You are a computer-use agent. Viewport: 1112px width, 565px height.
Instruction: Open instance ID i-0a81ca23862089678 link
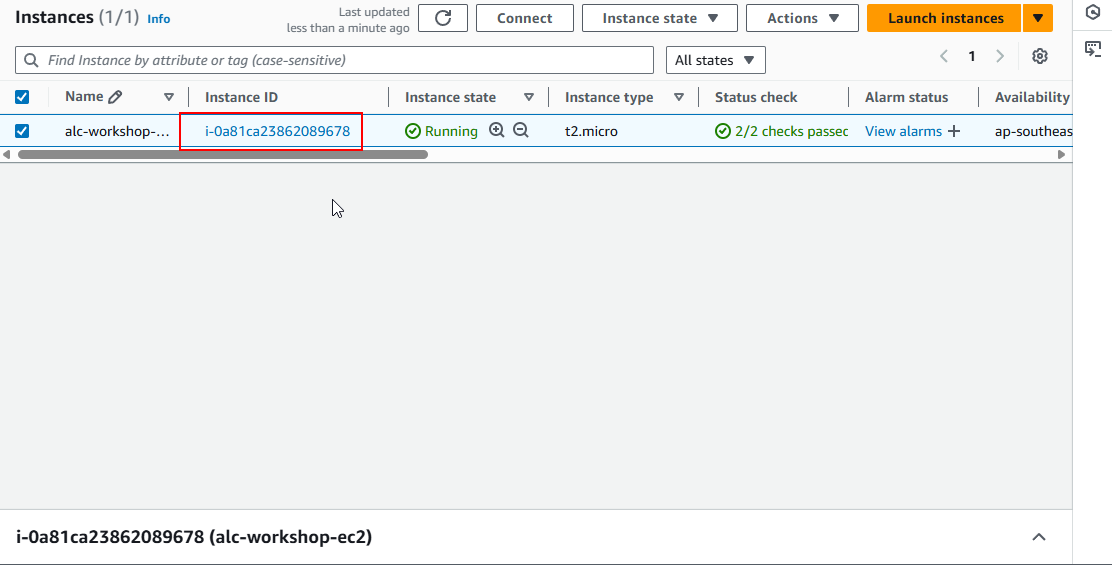277,131
